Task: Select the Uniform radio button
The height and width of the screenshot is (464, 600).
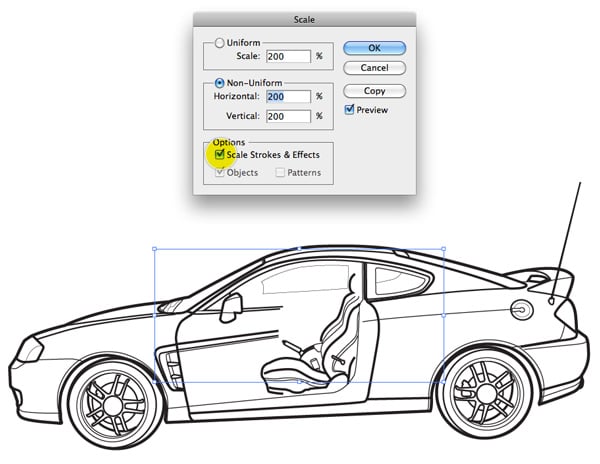Action: tap(219, 43)
